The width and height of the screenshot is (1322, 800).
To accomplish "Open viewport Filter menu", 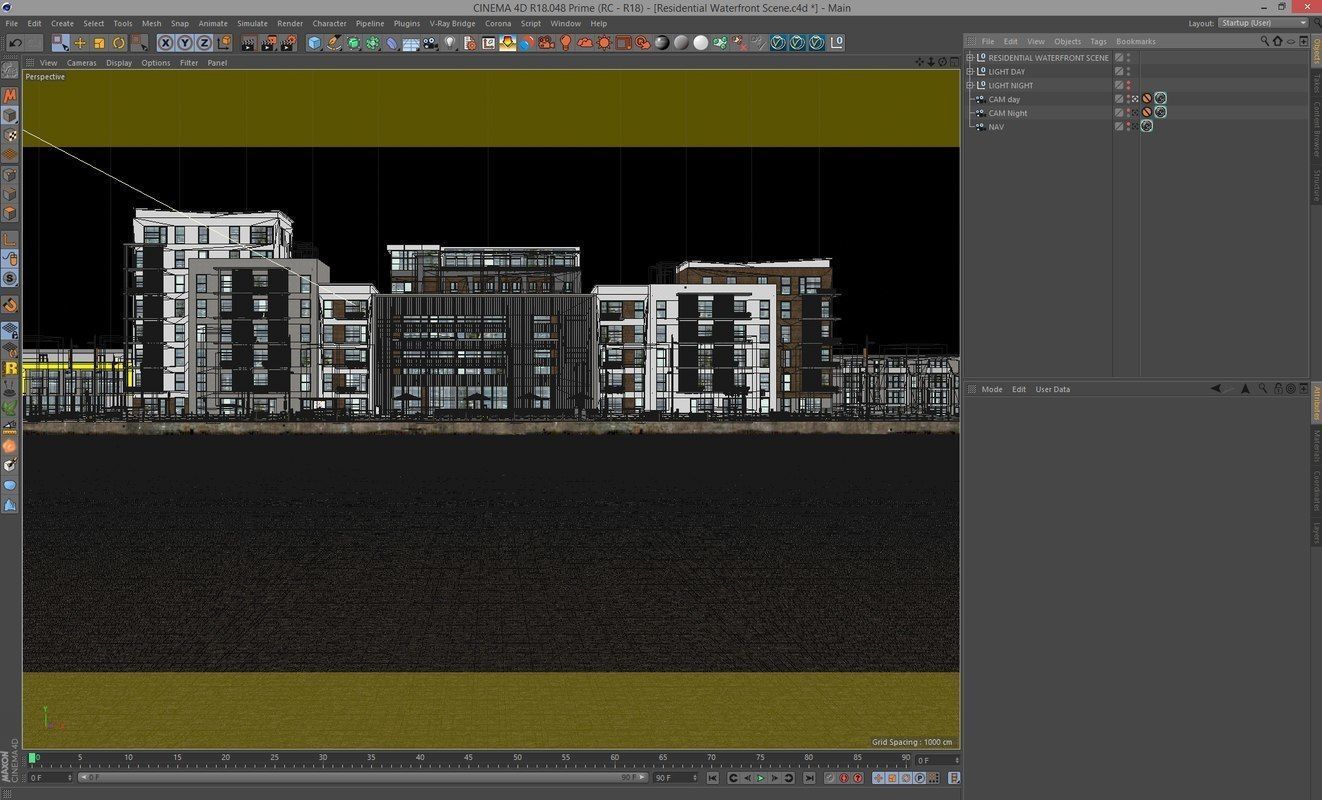I will [x=189, y=63].
